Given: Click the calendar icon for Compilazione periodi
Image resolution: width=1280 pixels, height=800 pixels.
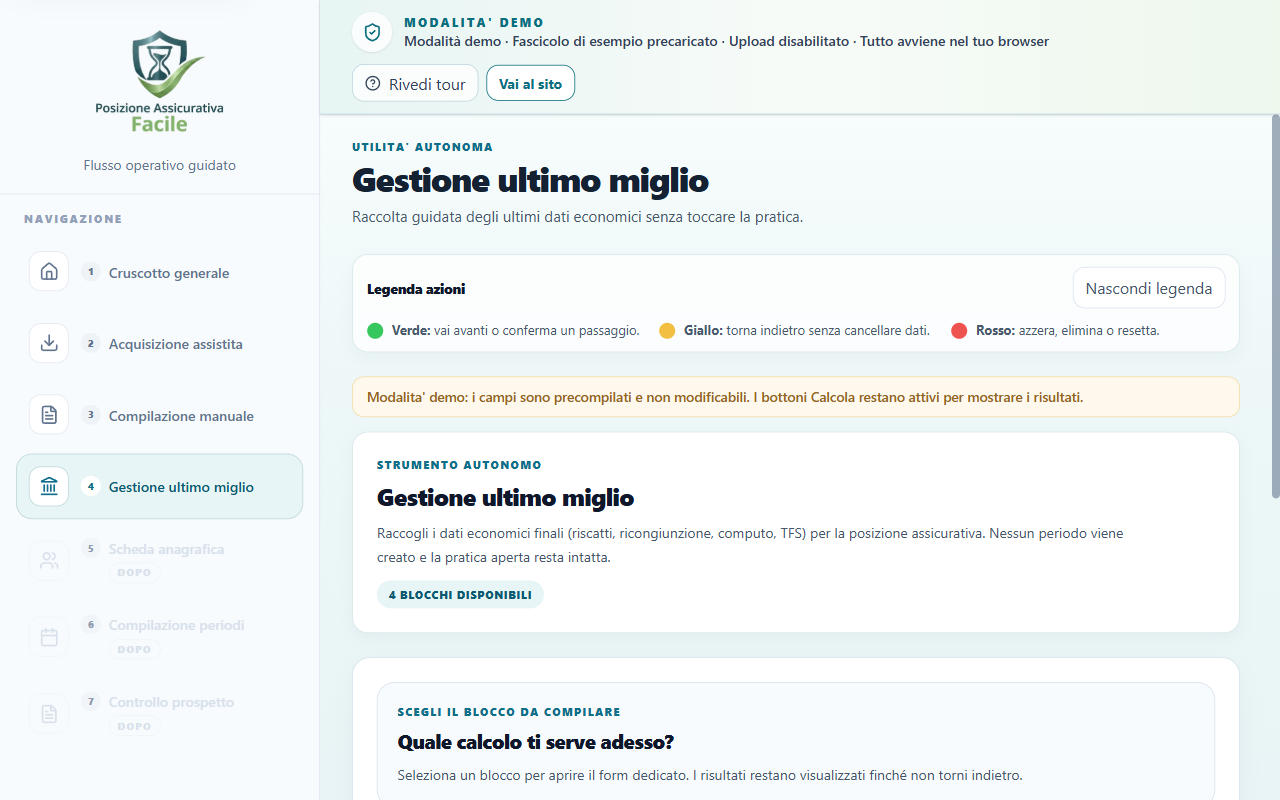Looking at the screenshot, I should click(x=49, y=637).
